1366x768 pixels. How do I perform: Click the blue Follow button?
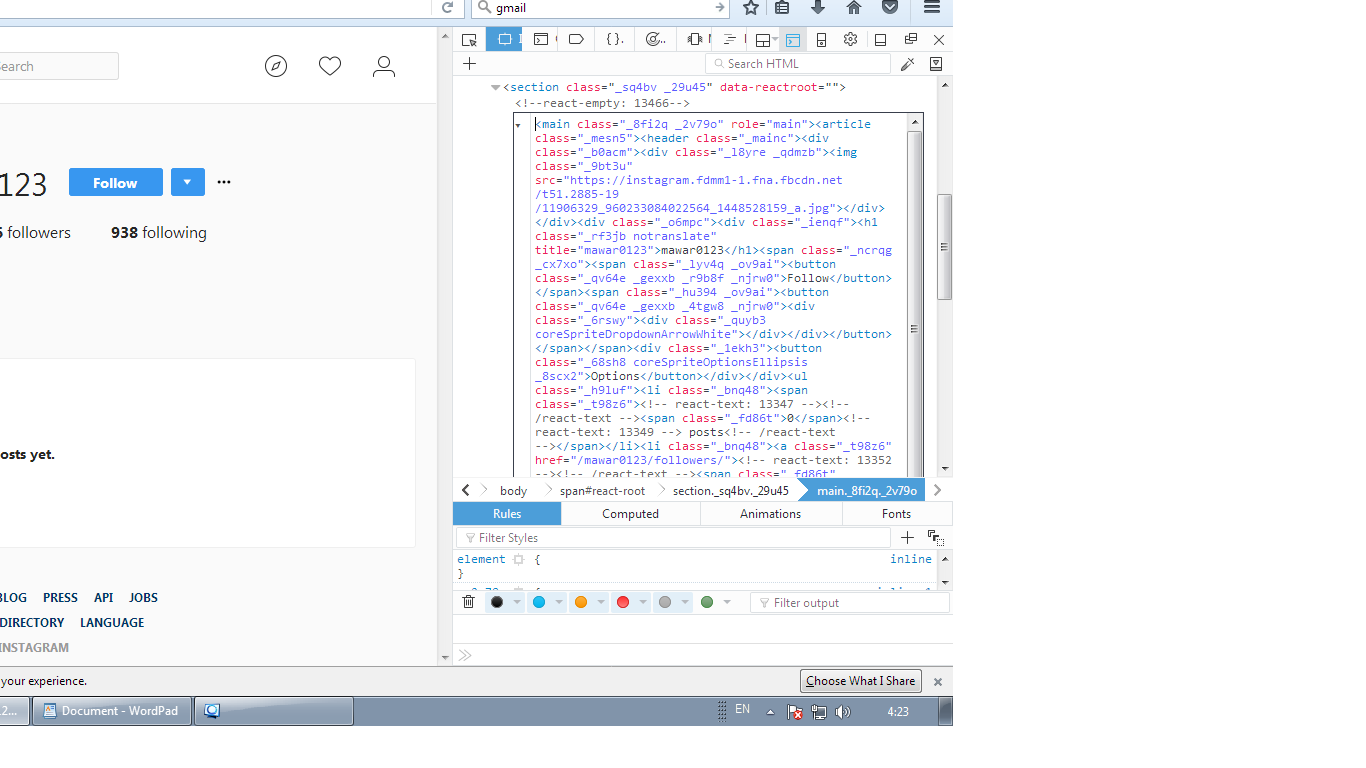[x=115, y=183]
